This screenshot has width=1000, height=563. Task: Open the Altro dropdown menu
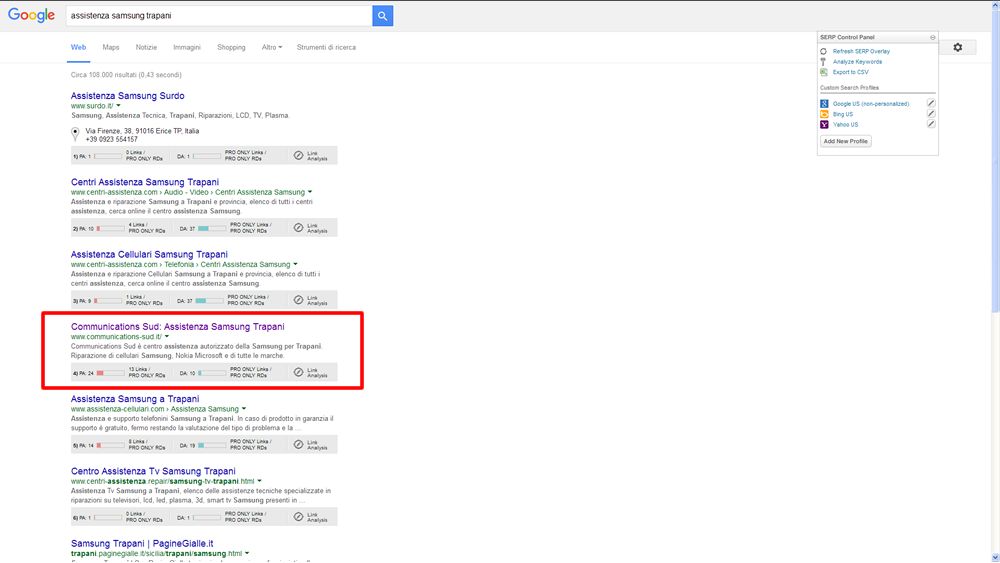click(272, 47)
